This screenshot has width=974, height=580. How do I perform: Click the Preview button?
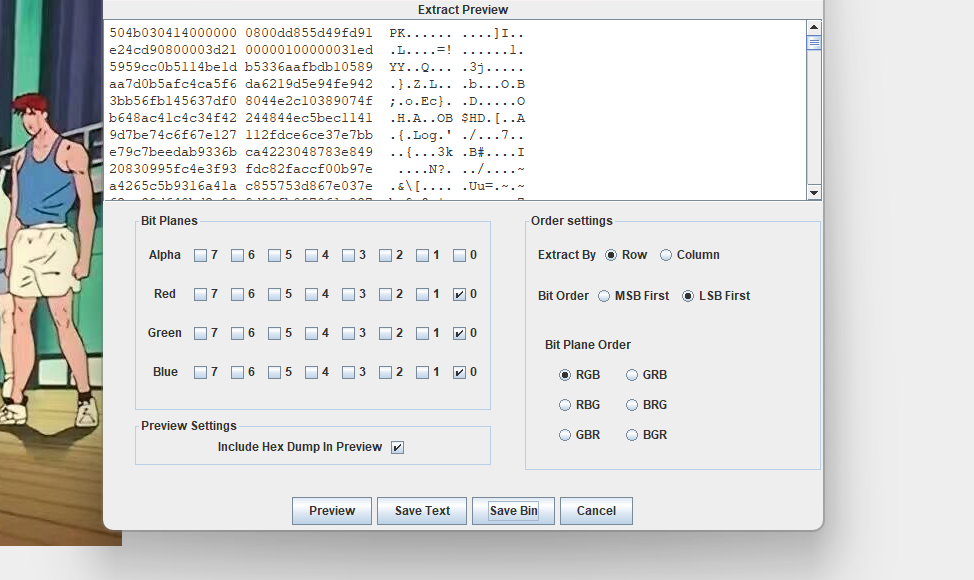click(x=332, y=511)
